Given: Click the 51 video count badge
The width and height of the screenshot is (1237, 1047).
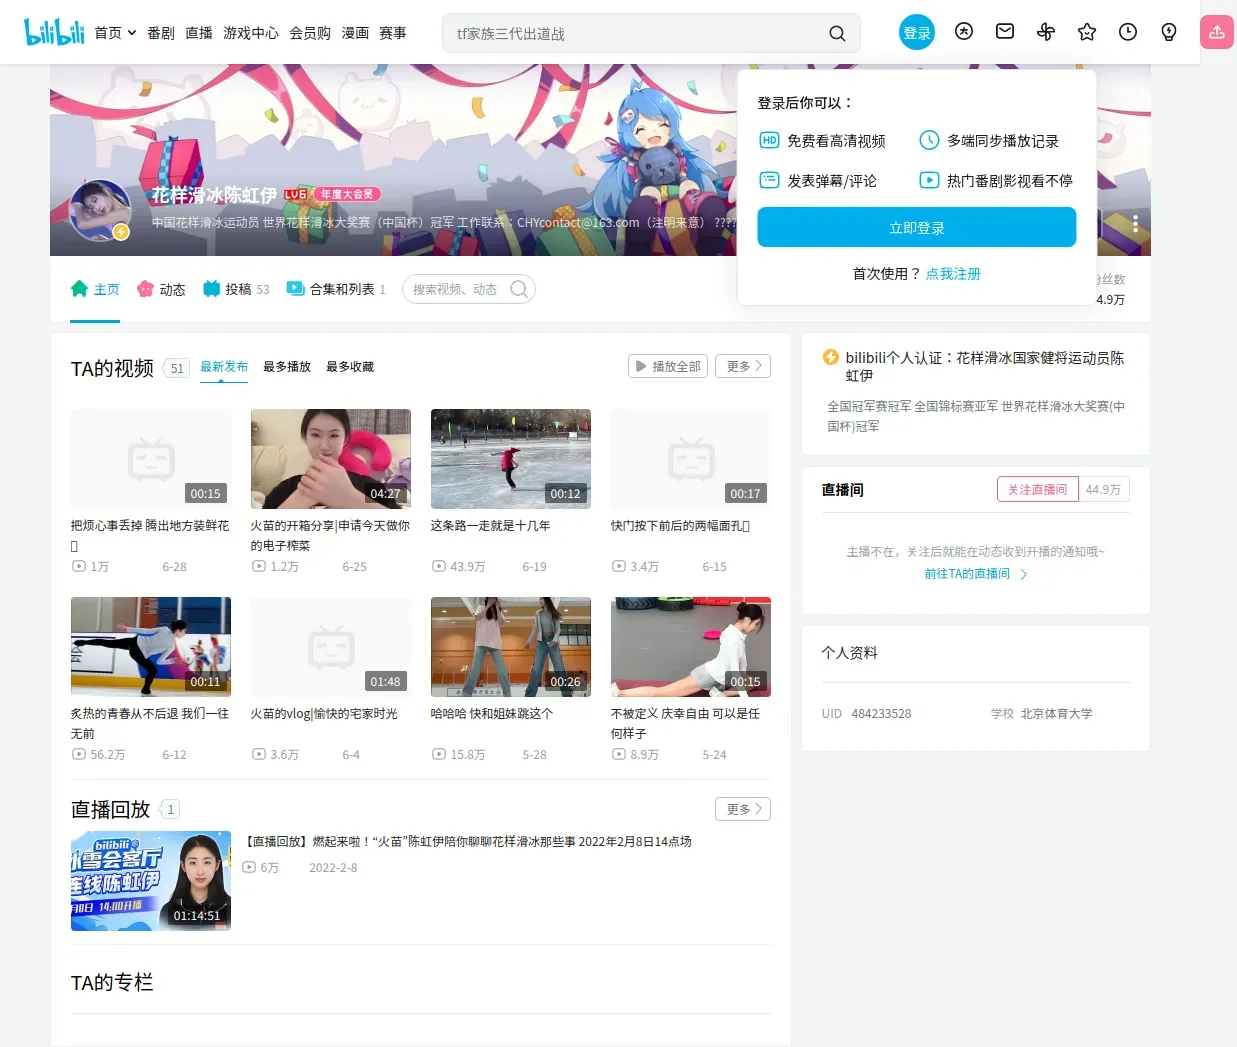Looking at the screenshot, I should click(176, 368).
